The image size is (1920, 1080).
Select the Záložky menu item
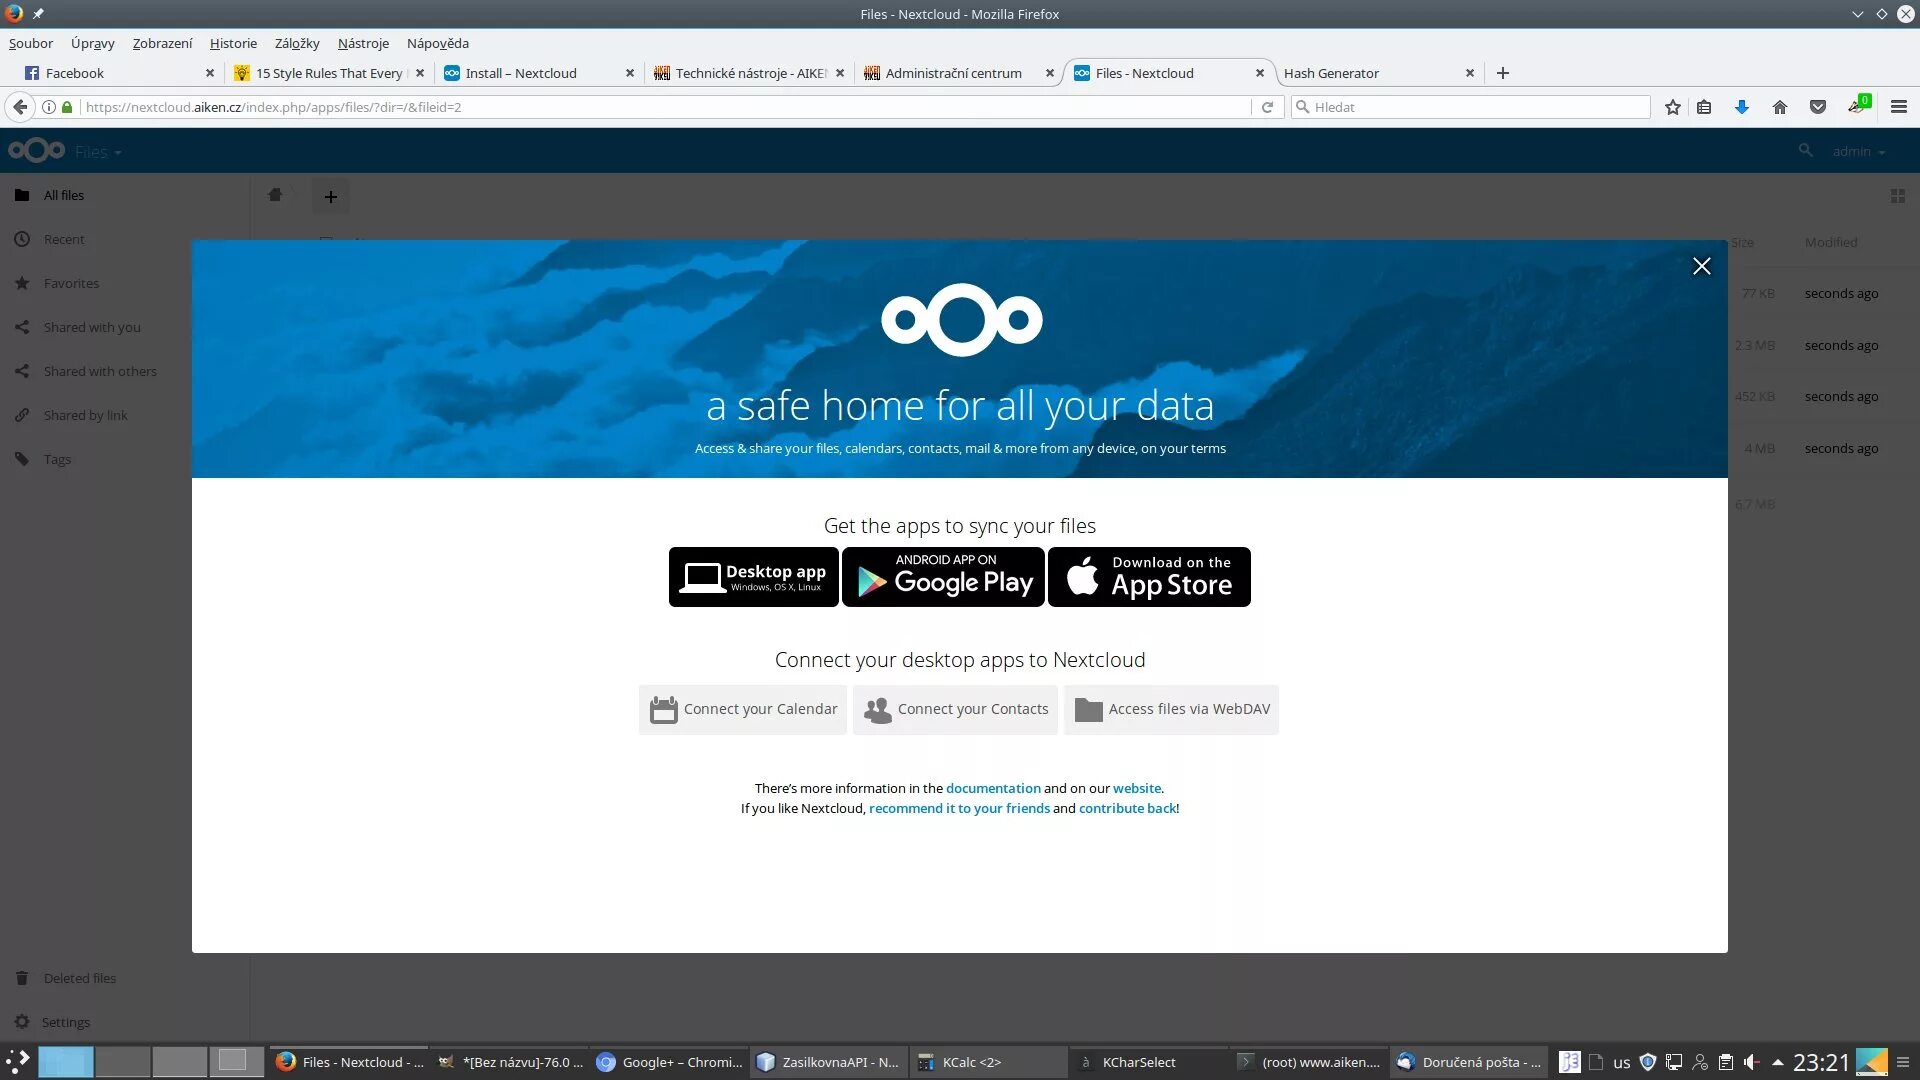point(297,42)
